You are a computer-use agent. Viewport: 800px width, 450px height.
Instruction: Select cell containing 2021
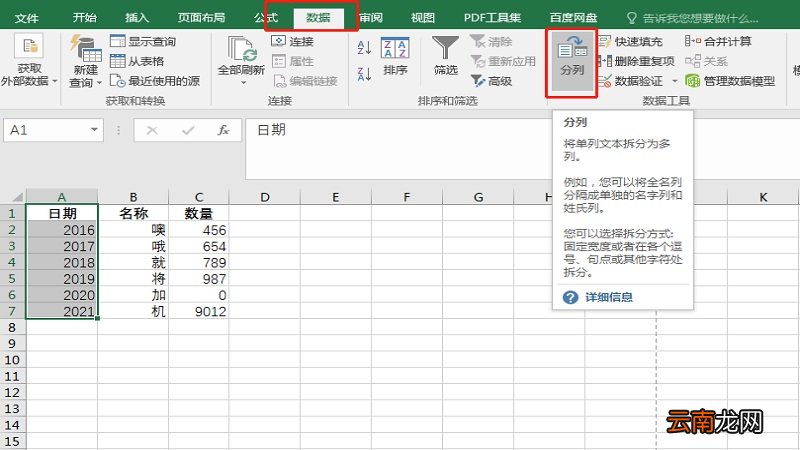click(62, 311)
